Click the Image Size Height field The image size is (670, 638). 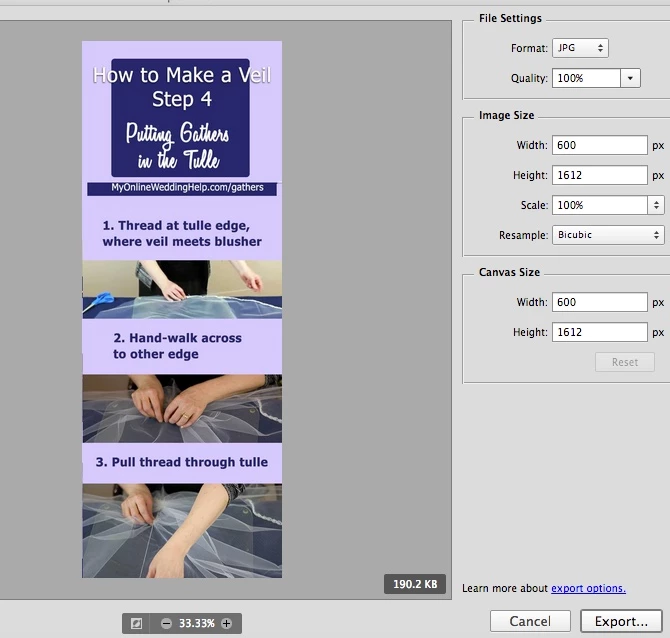pyautogui.click(x=599, y=175)
